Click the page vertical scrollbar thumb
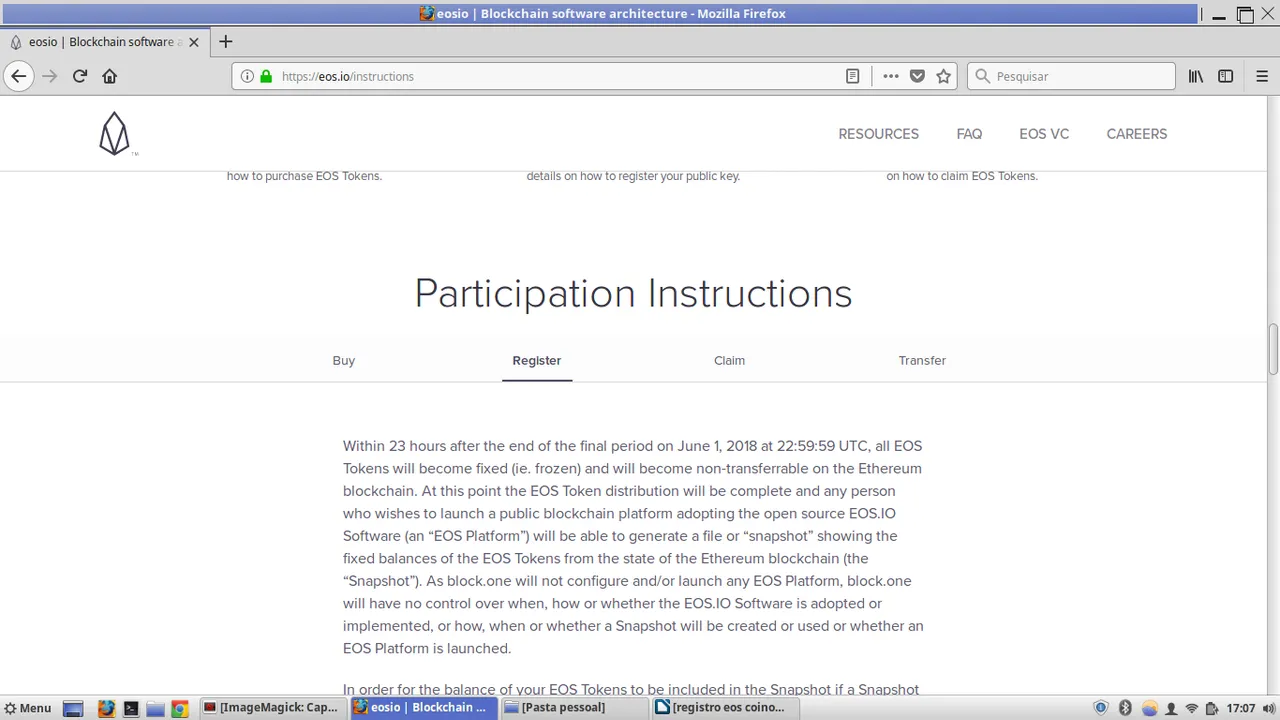1280x720 pixels. 1273,348
